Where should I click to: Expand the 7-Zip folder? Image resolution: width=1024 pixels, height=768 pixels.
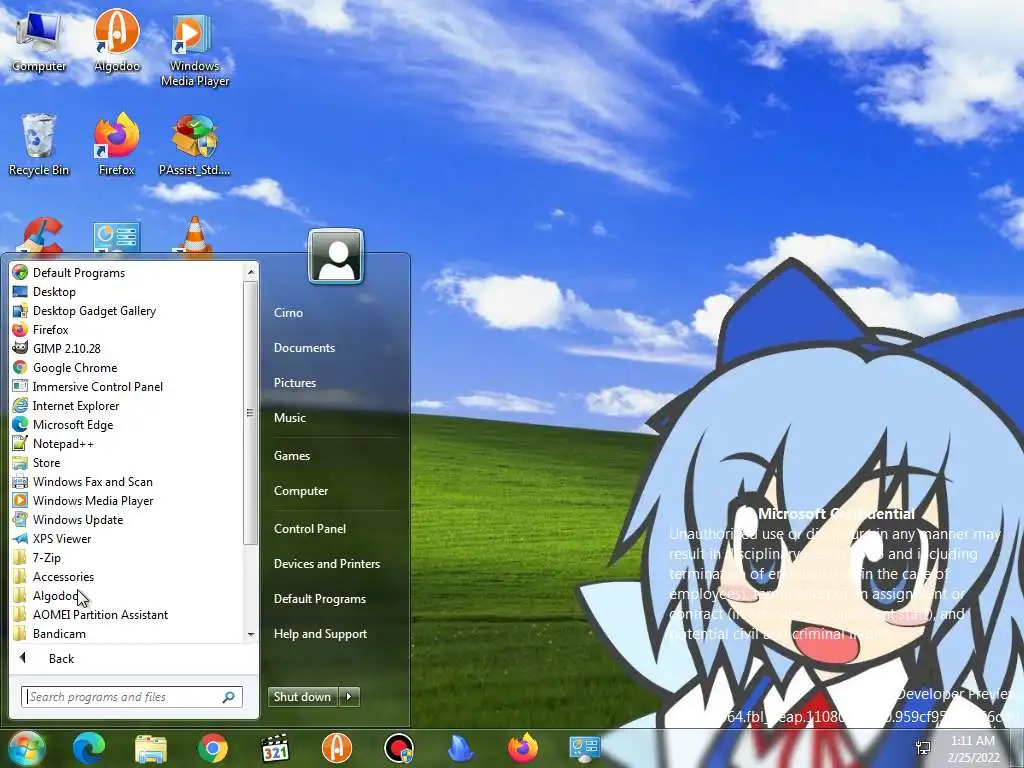coord(127,557)
